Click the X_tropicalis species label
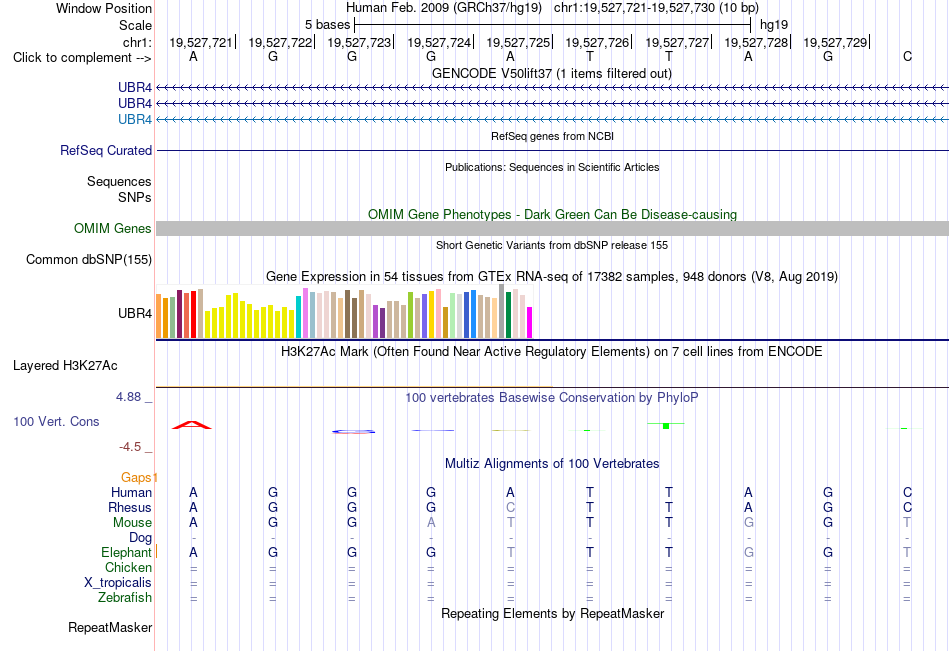Viewport: 950px width, 651px height. coord(118,583)
